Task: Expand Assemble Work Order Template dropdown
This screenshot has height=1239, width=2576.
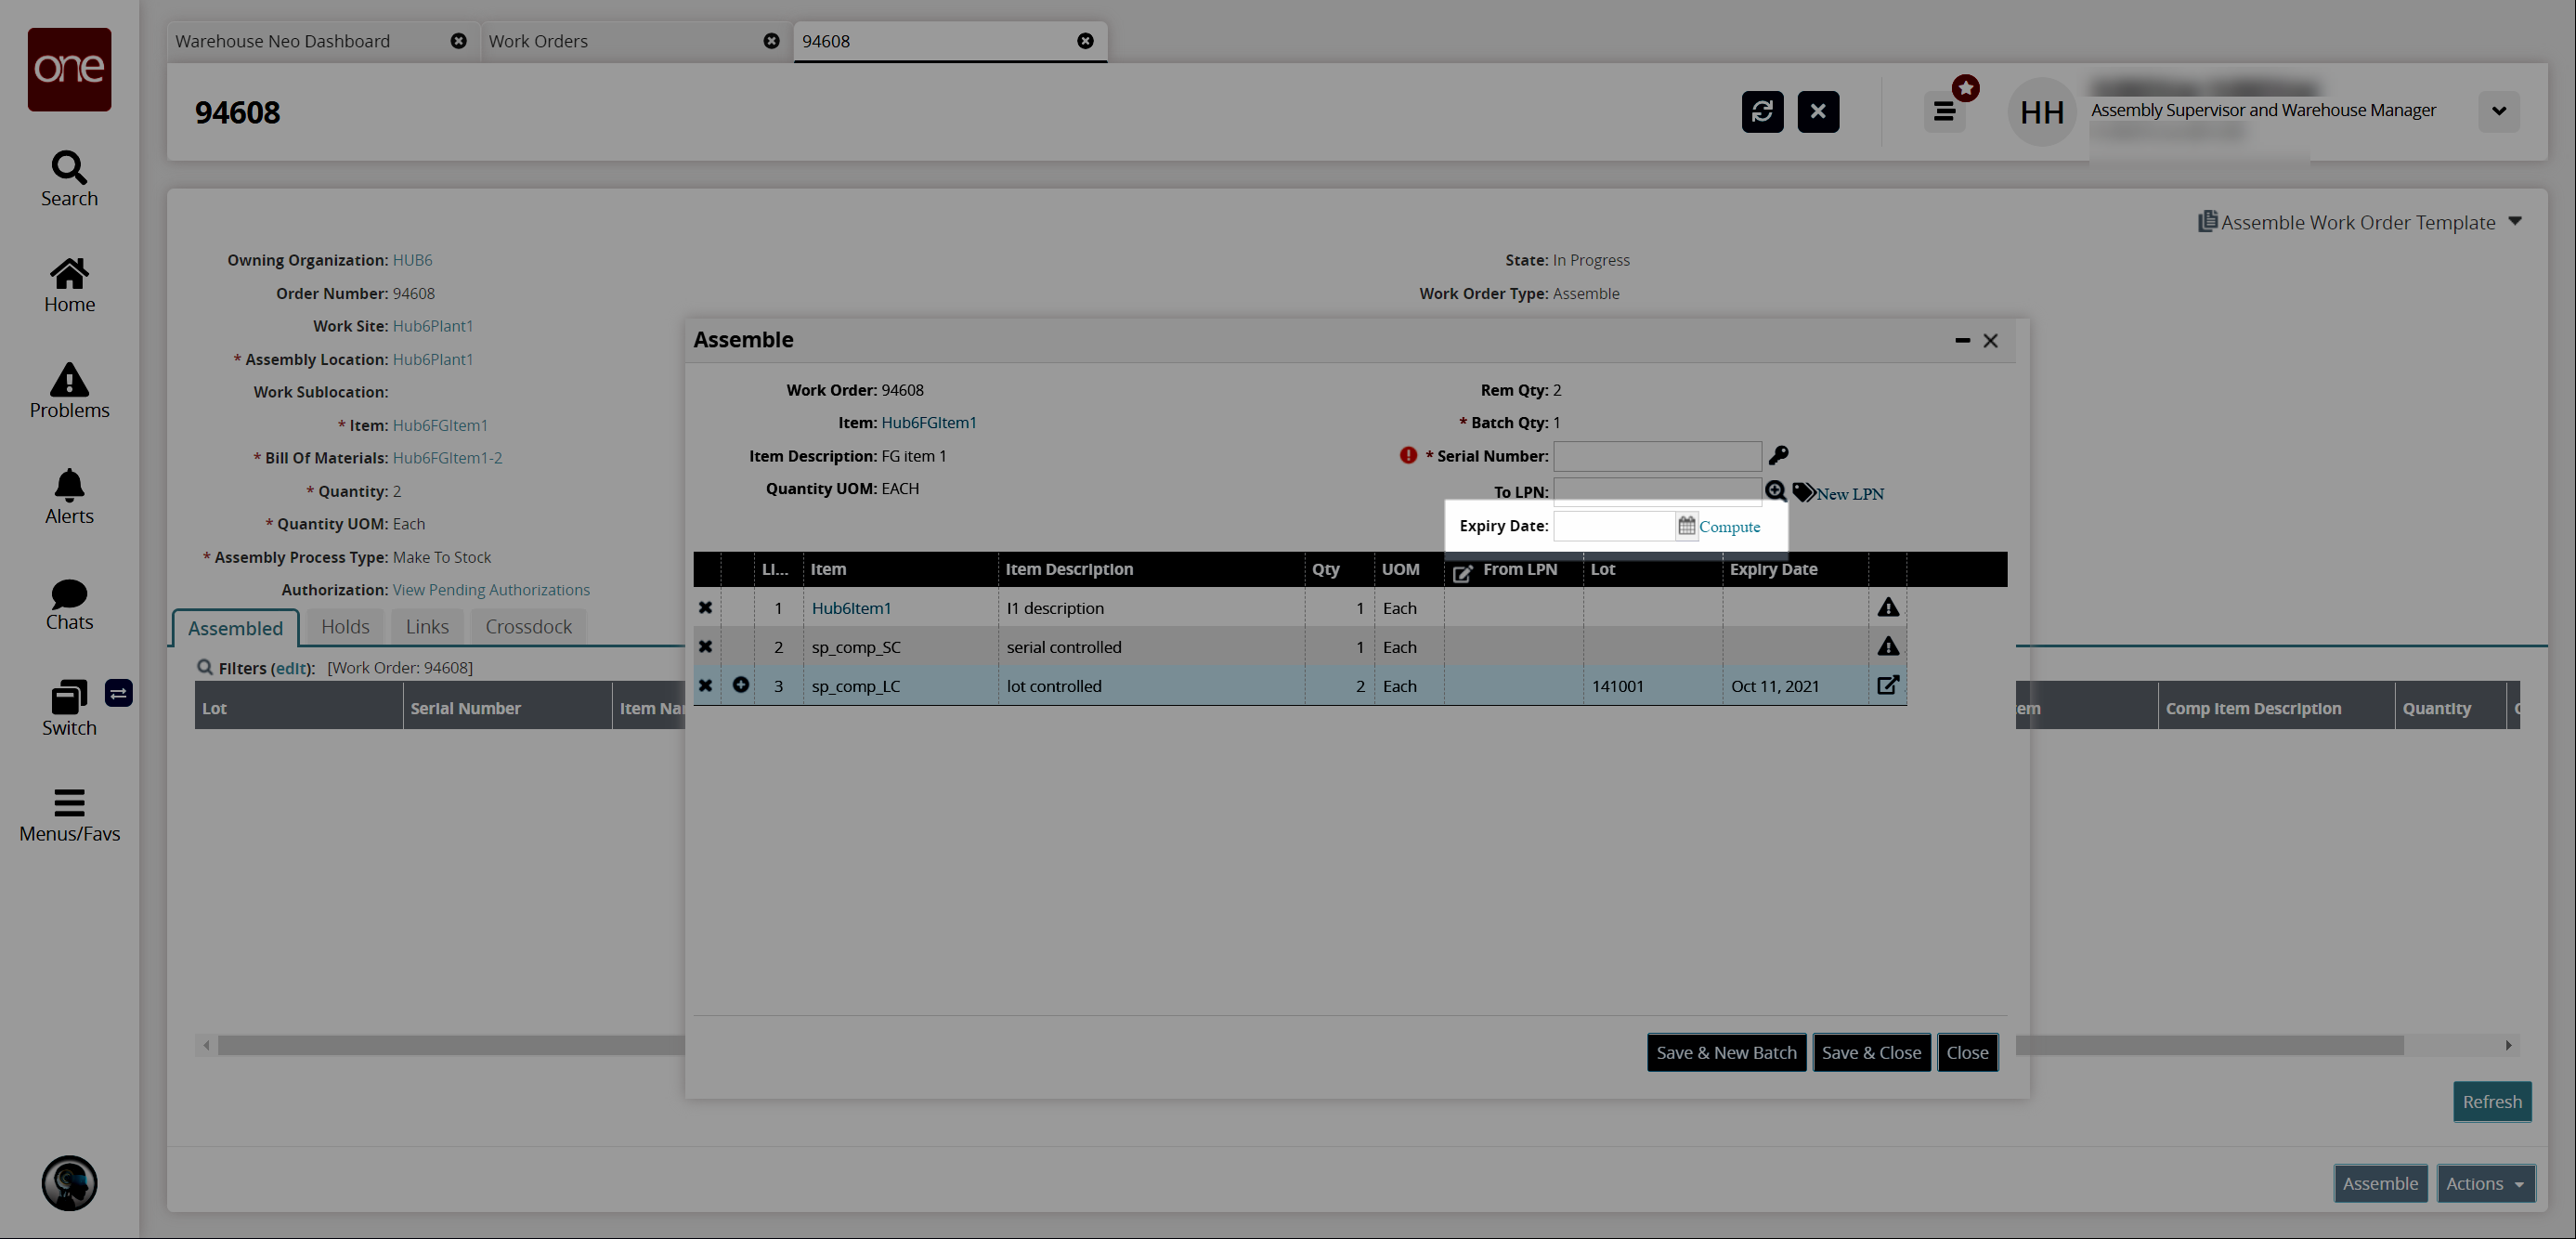Action: pyautogui.click(x=2514, y=221)
